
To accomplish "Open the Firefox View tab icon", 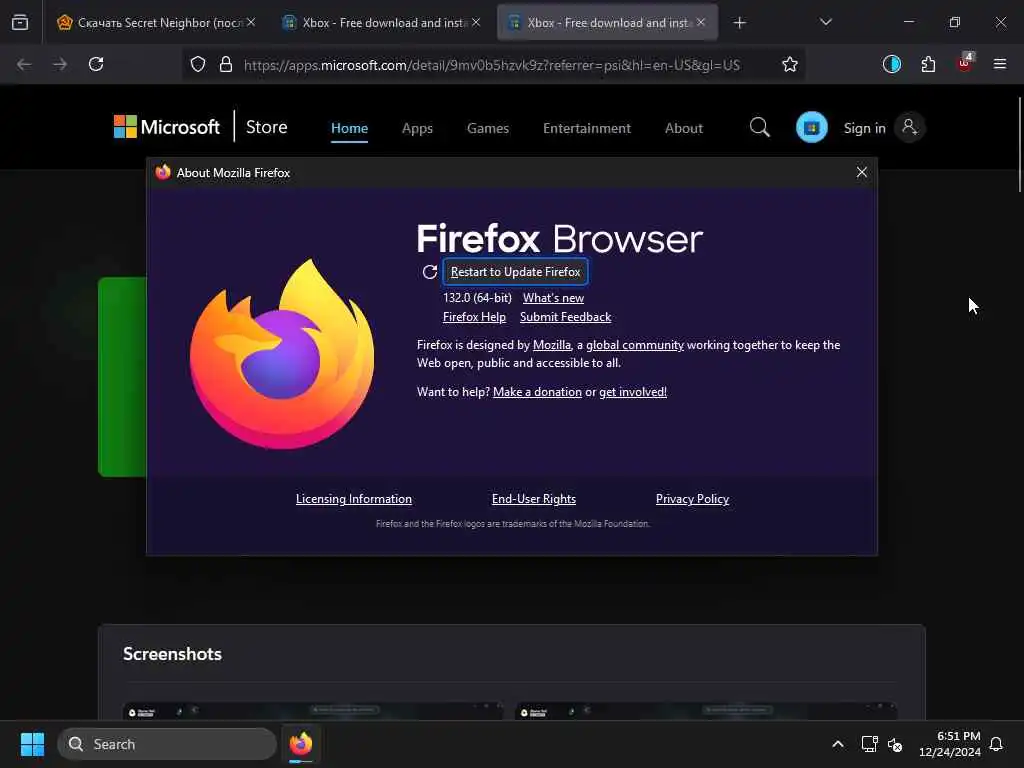I will tap(20, 22).
